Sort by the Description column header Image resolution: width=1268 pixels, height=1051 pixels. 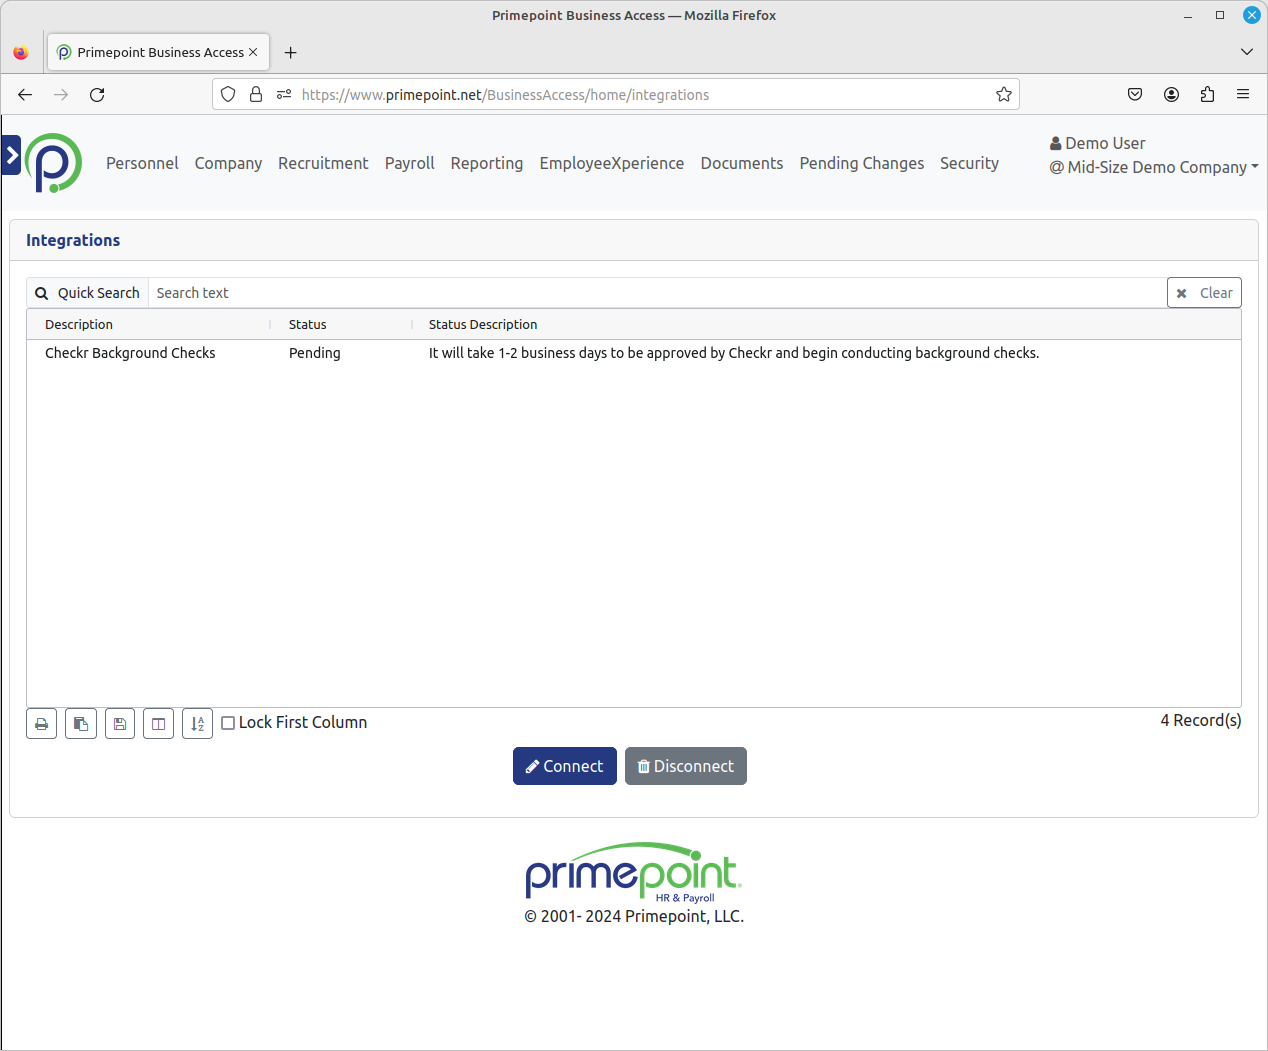pos(79,324)
